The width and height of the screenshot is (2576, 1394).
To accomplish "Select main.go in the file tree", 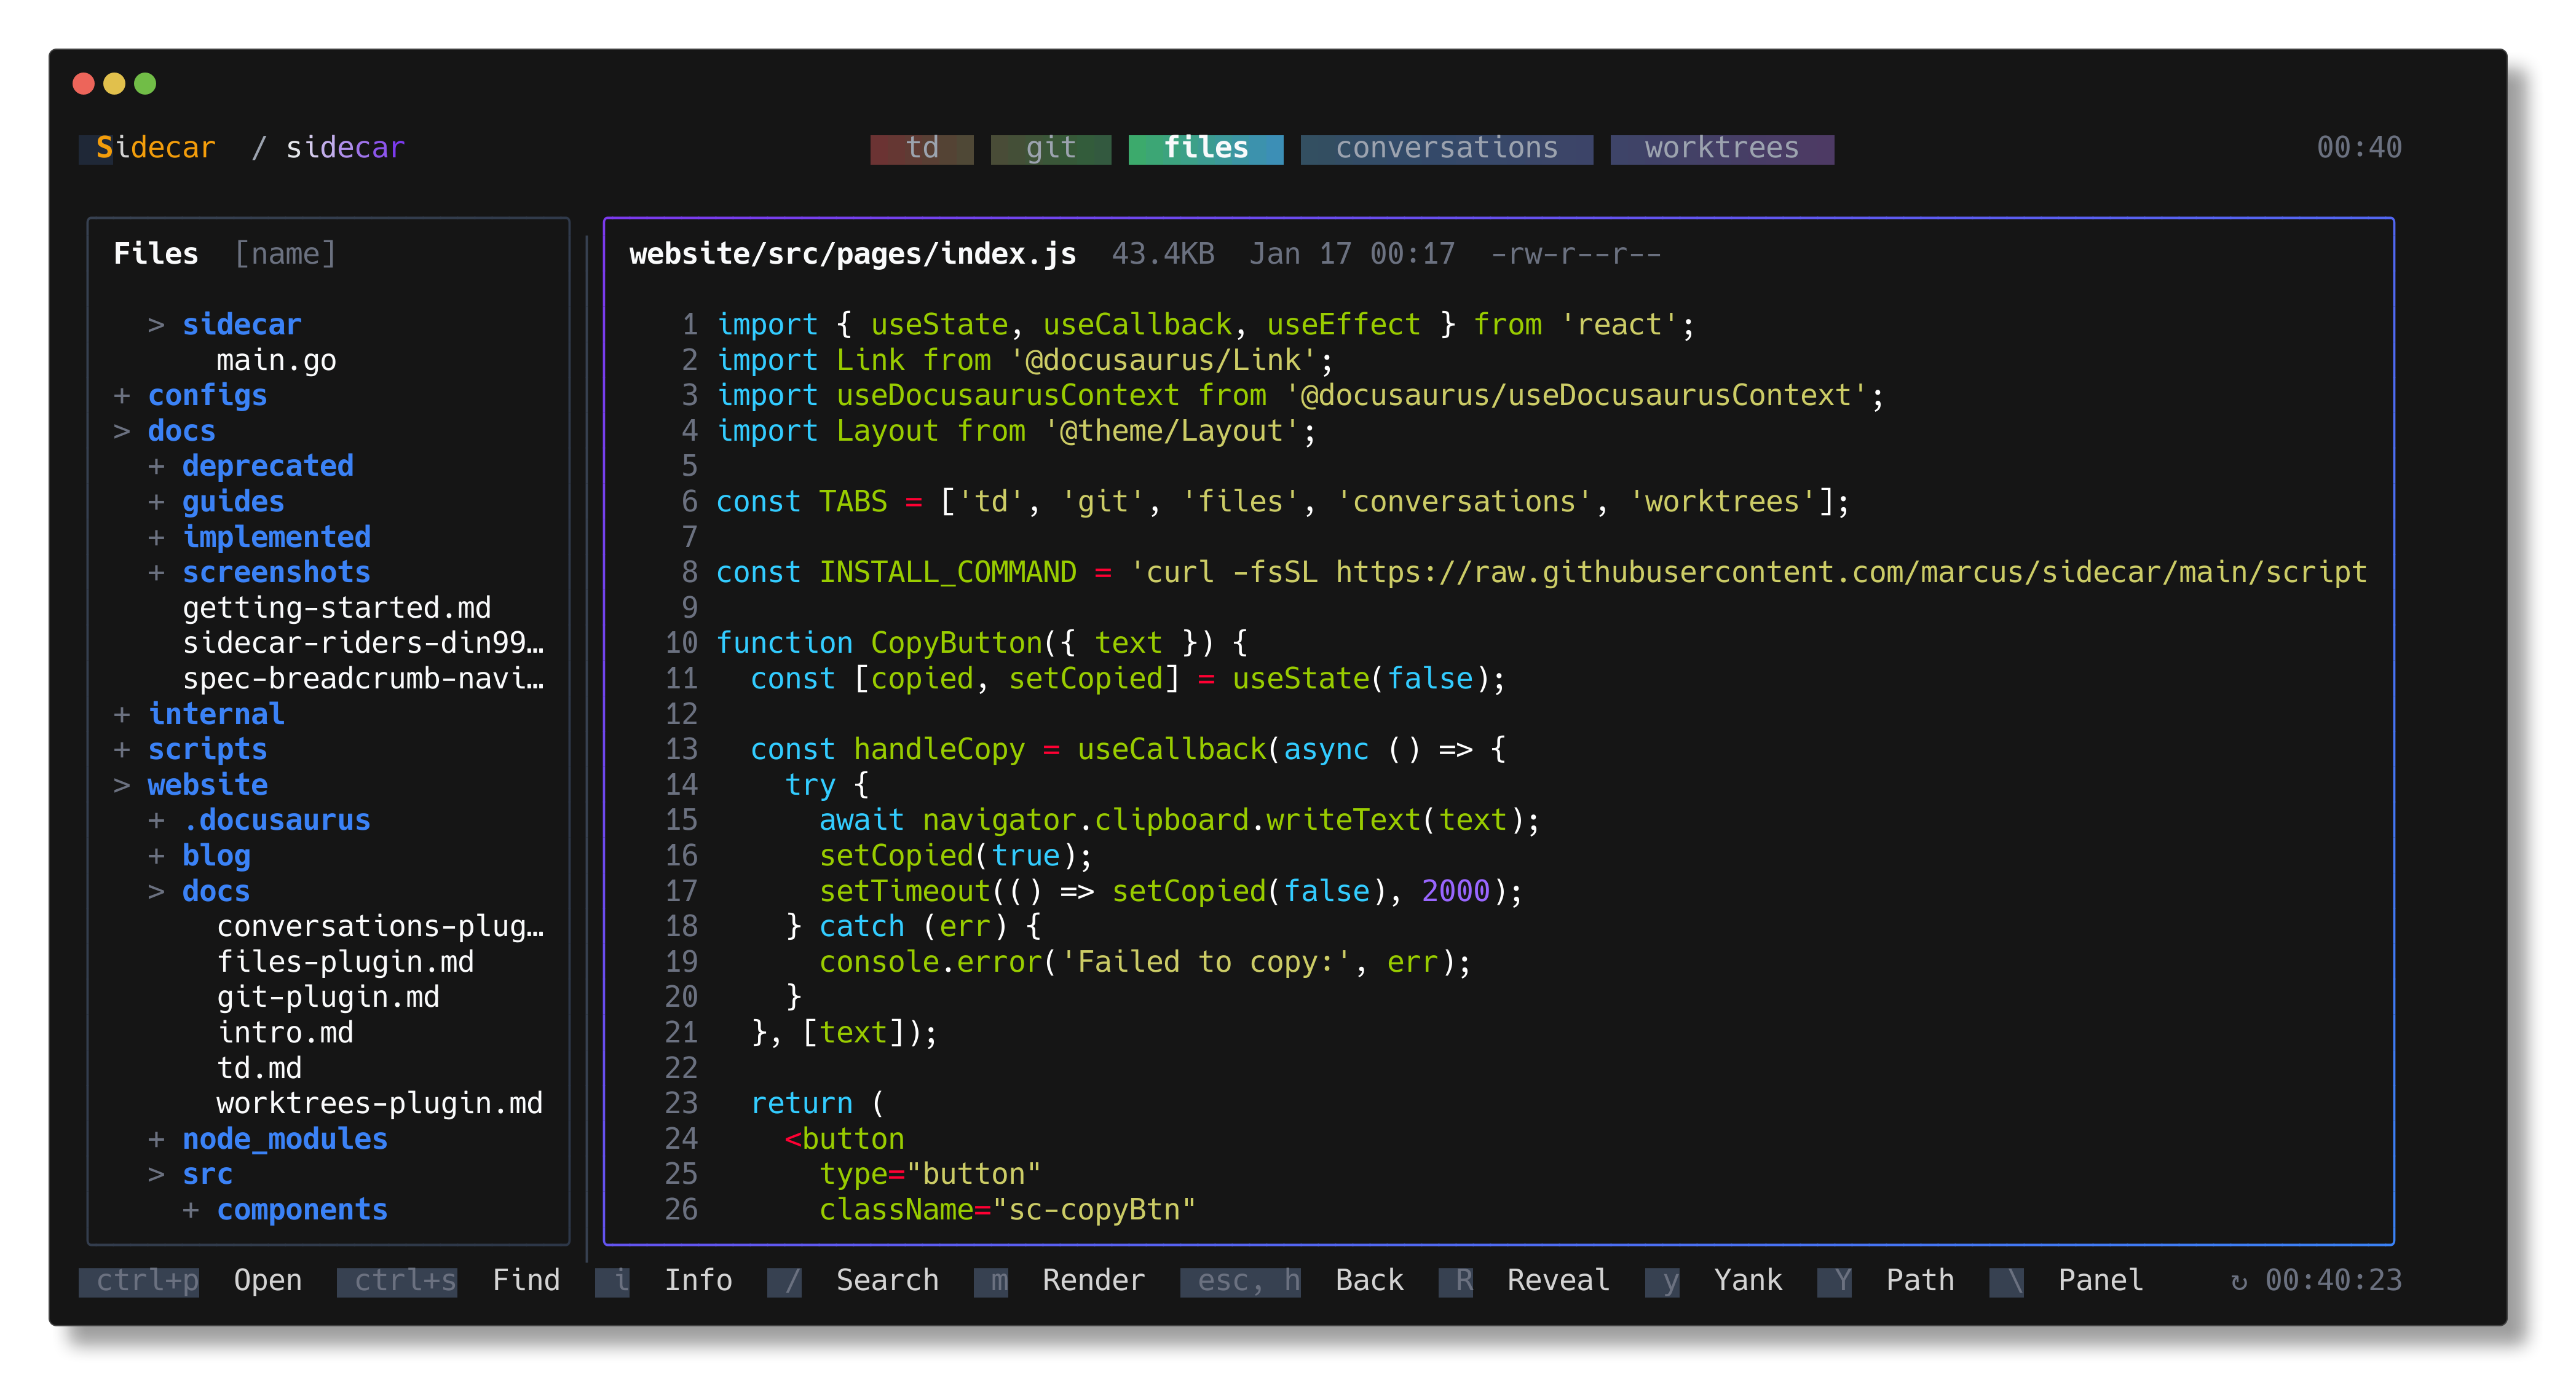I will tap(276, 360).
